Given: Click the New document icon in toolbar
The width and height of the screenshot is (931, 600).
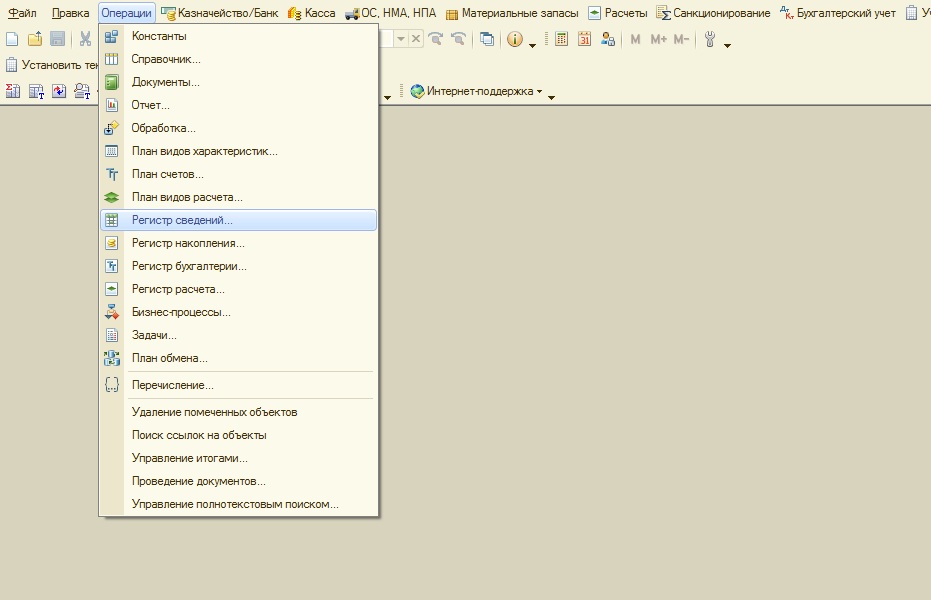Looking at the screenshot, I should click(12, 39).
